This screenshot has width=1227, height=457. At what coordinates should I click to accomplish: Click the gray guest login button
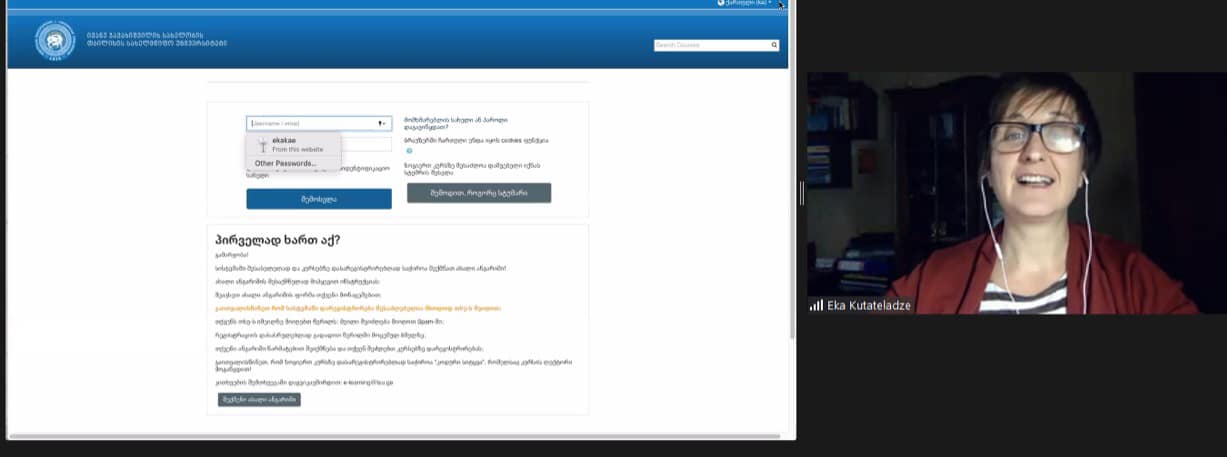click(x=479, y=193)
